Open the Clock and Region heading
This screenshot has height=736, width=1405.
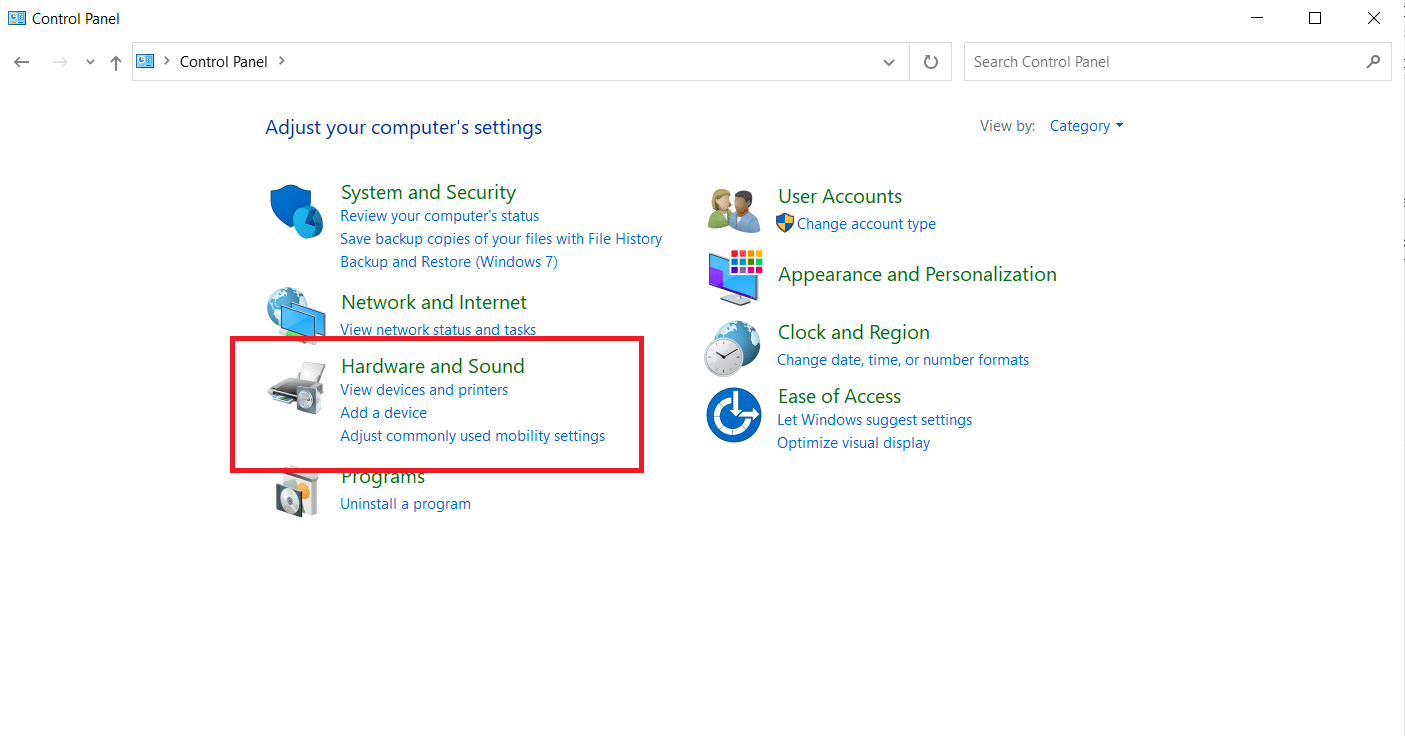854,332
